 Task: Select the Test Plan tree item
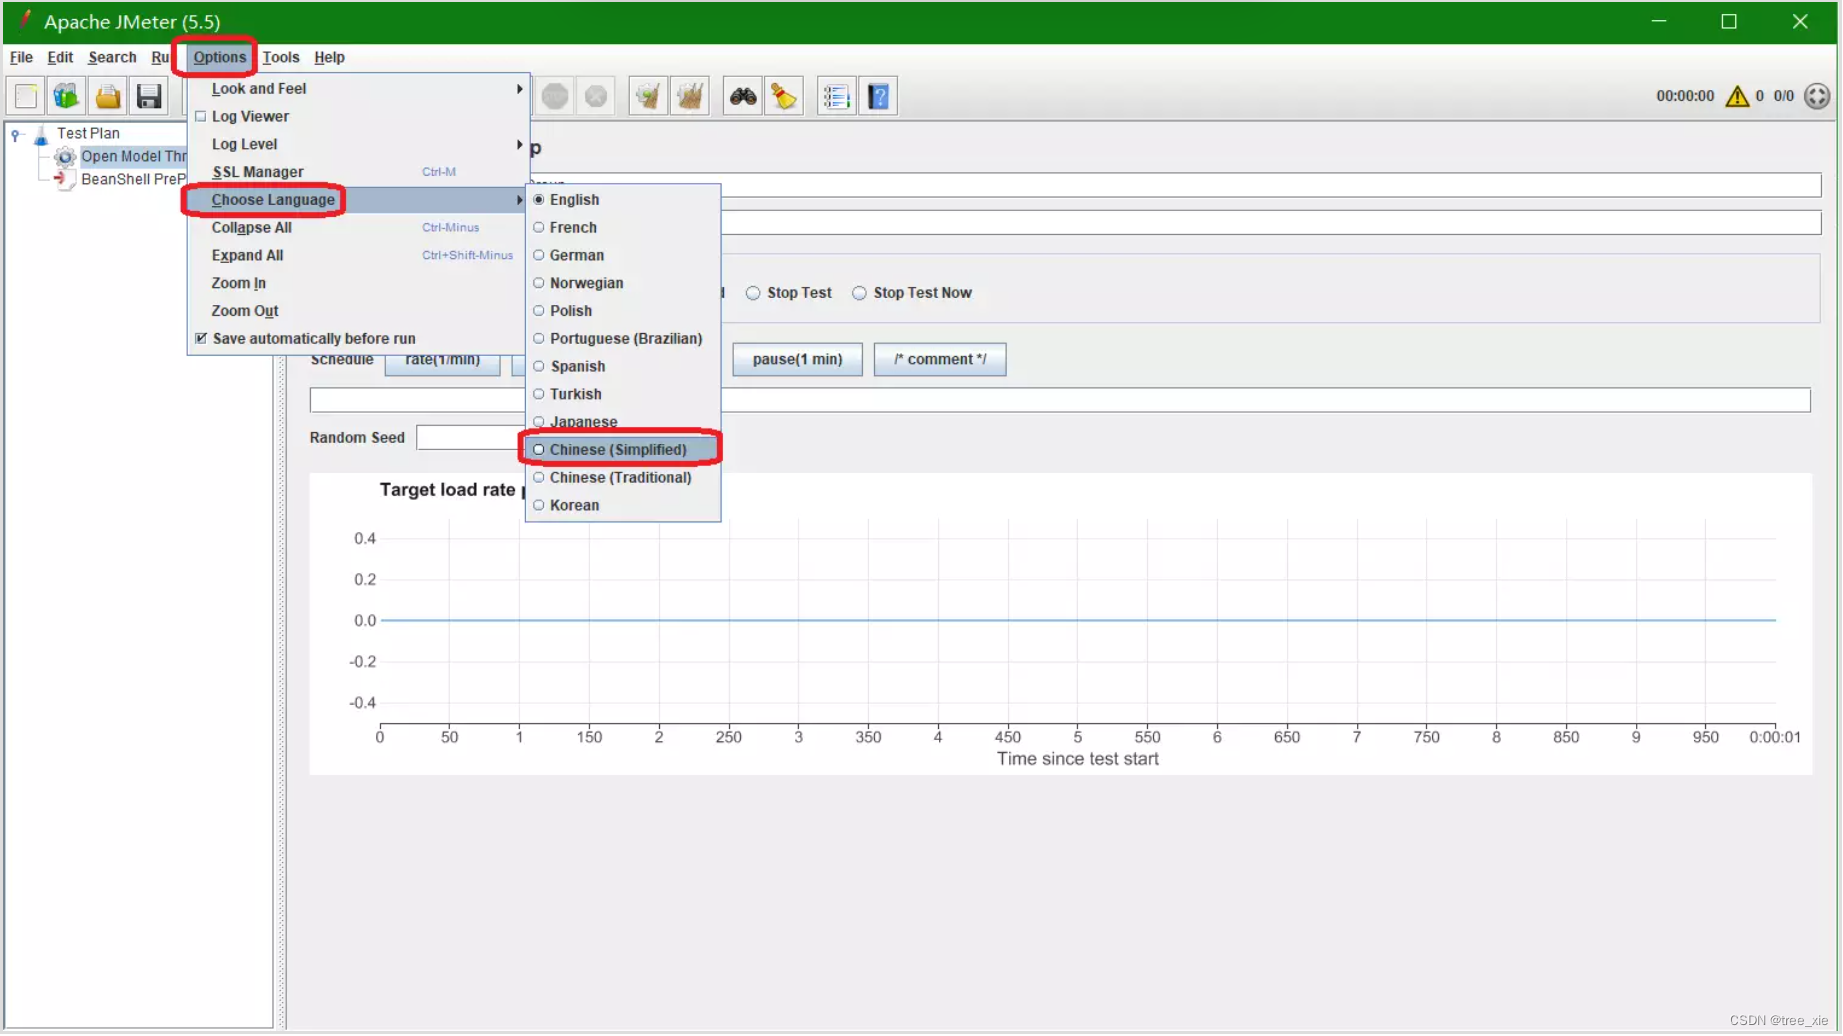click(x=88, y=134)
